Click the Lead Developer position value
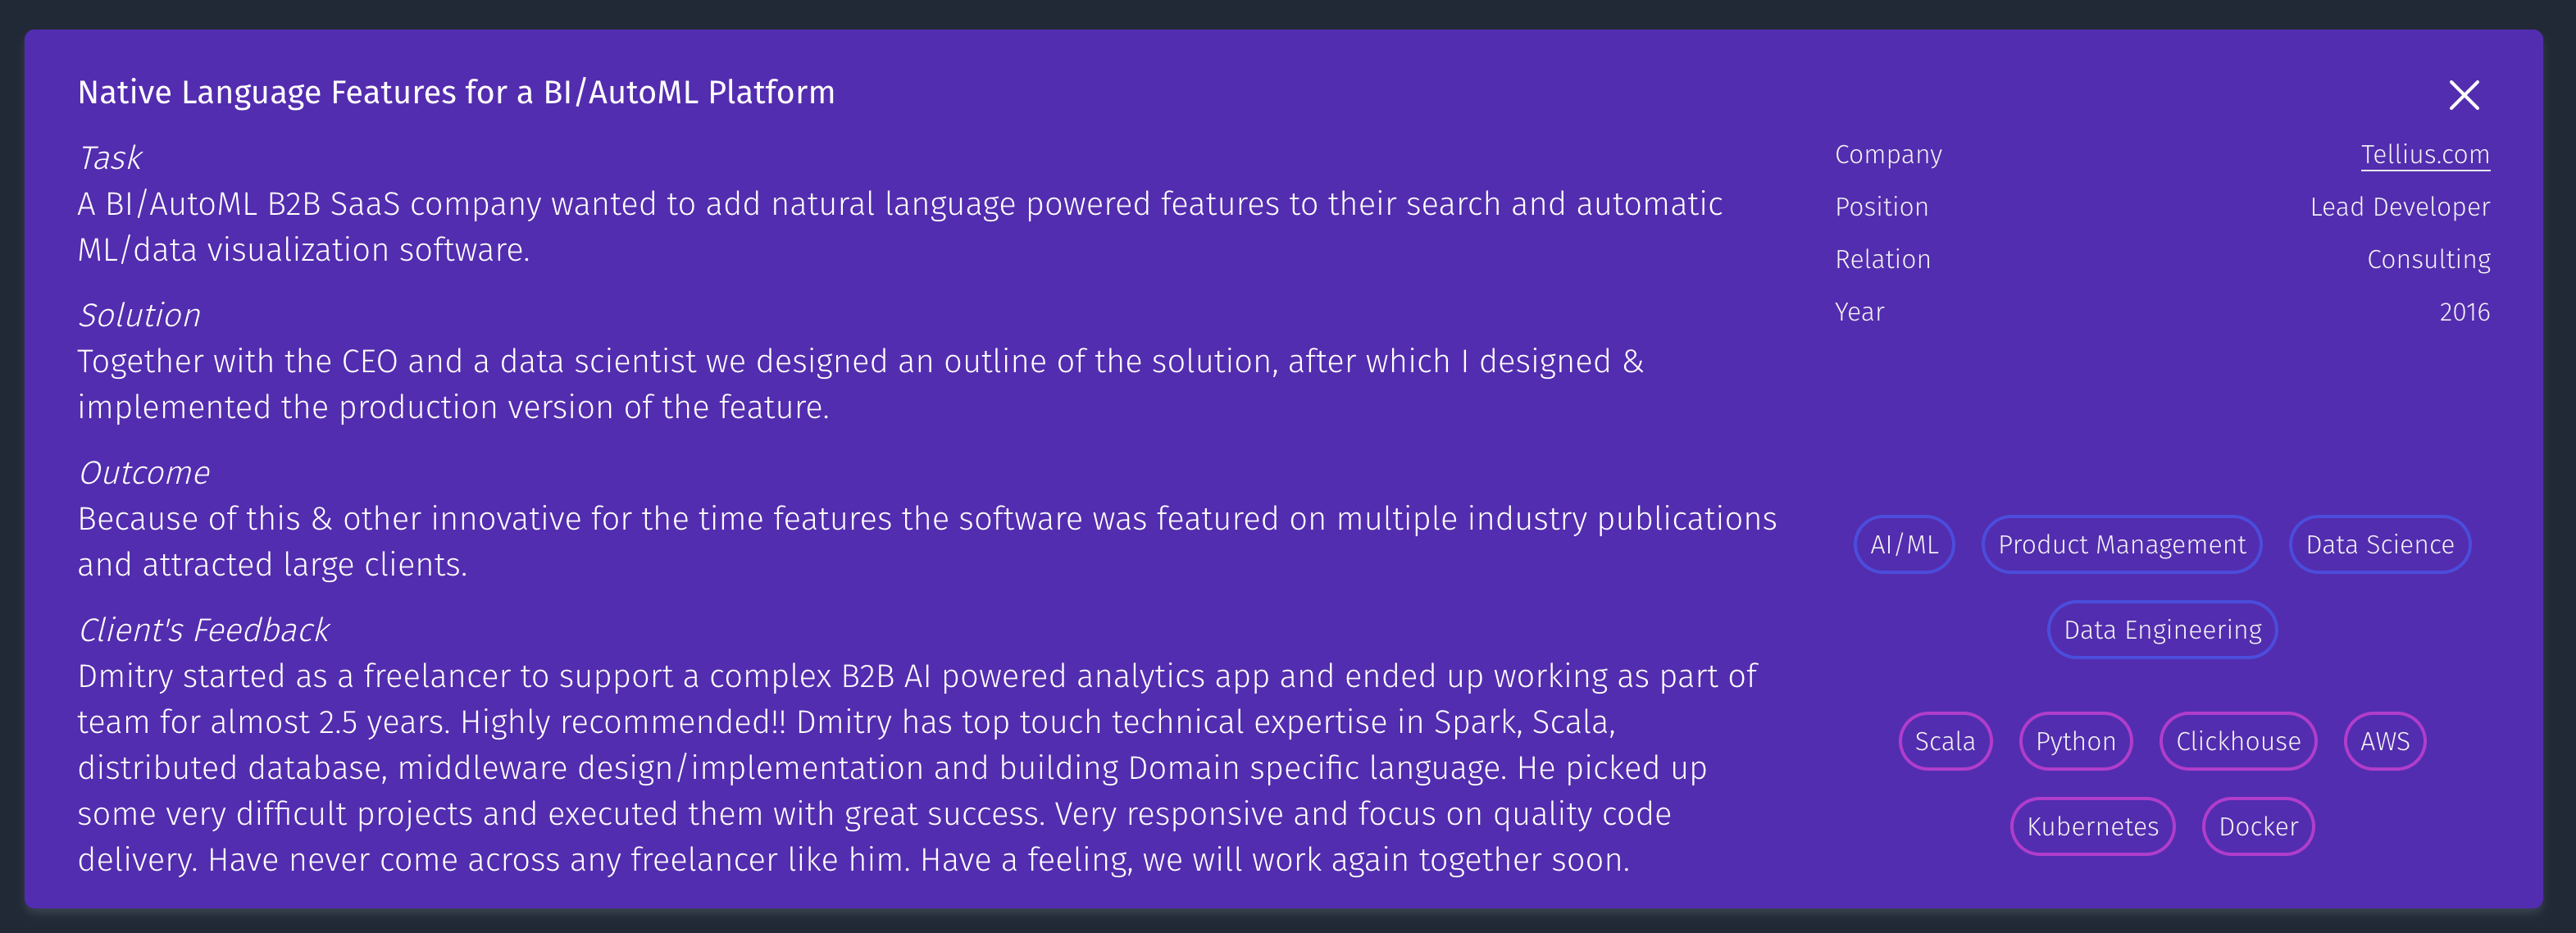The width and height of the screenshot is (2576, 933). [x=2399, y=206]
